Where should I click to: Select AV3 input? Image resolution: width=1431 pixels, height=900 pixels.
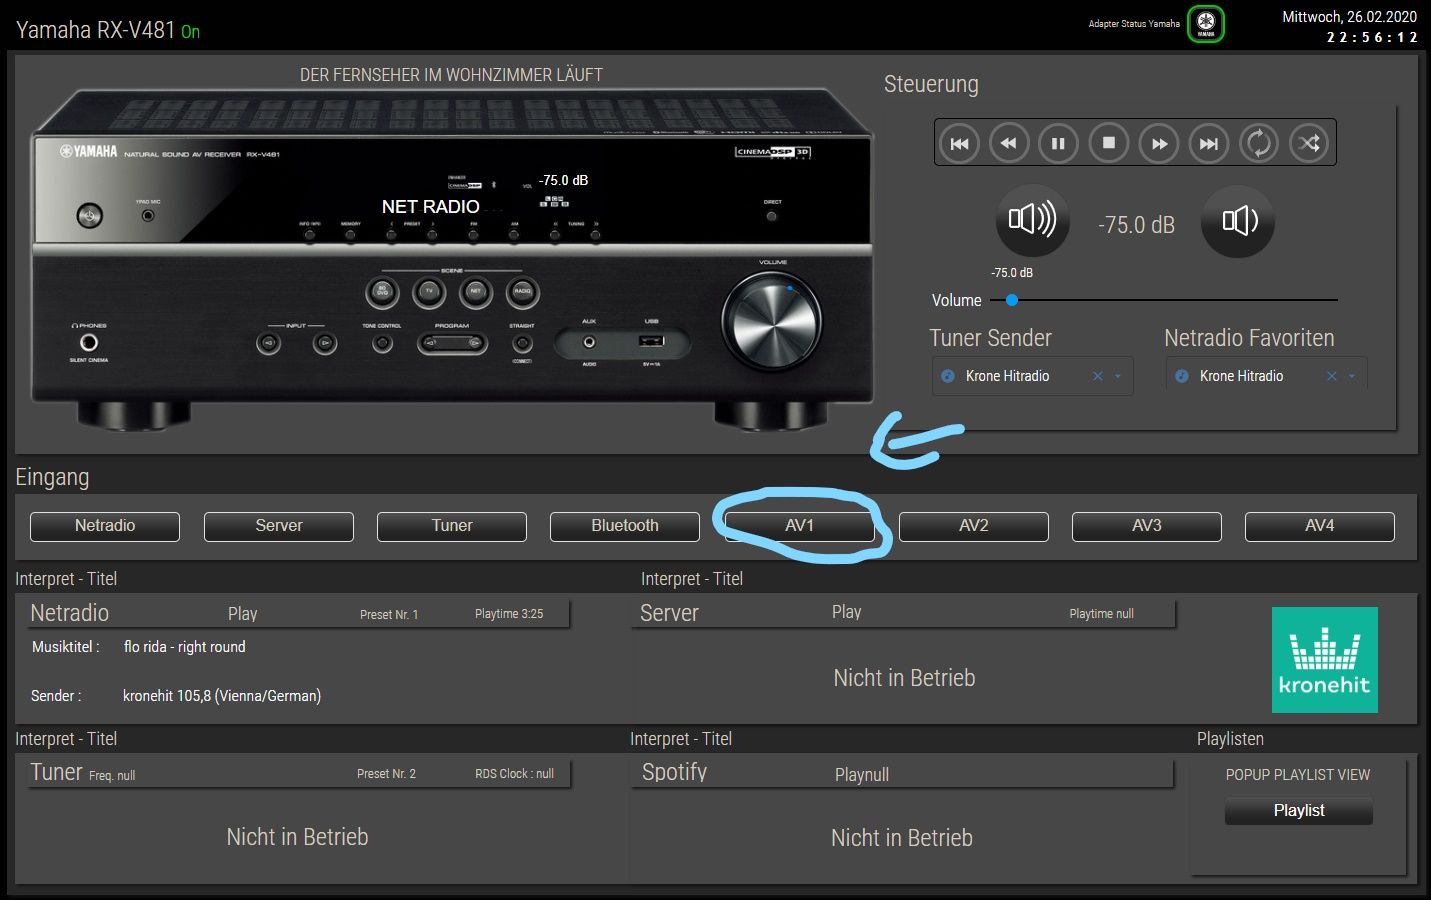click(x=1147, y=526)
